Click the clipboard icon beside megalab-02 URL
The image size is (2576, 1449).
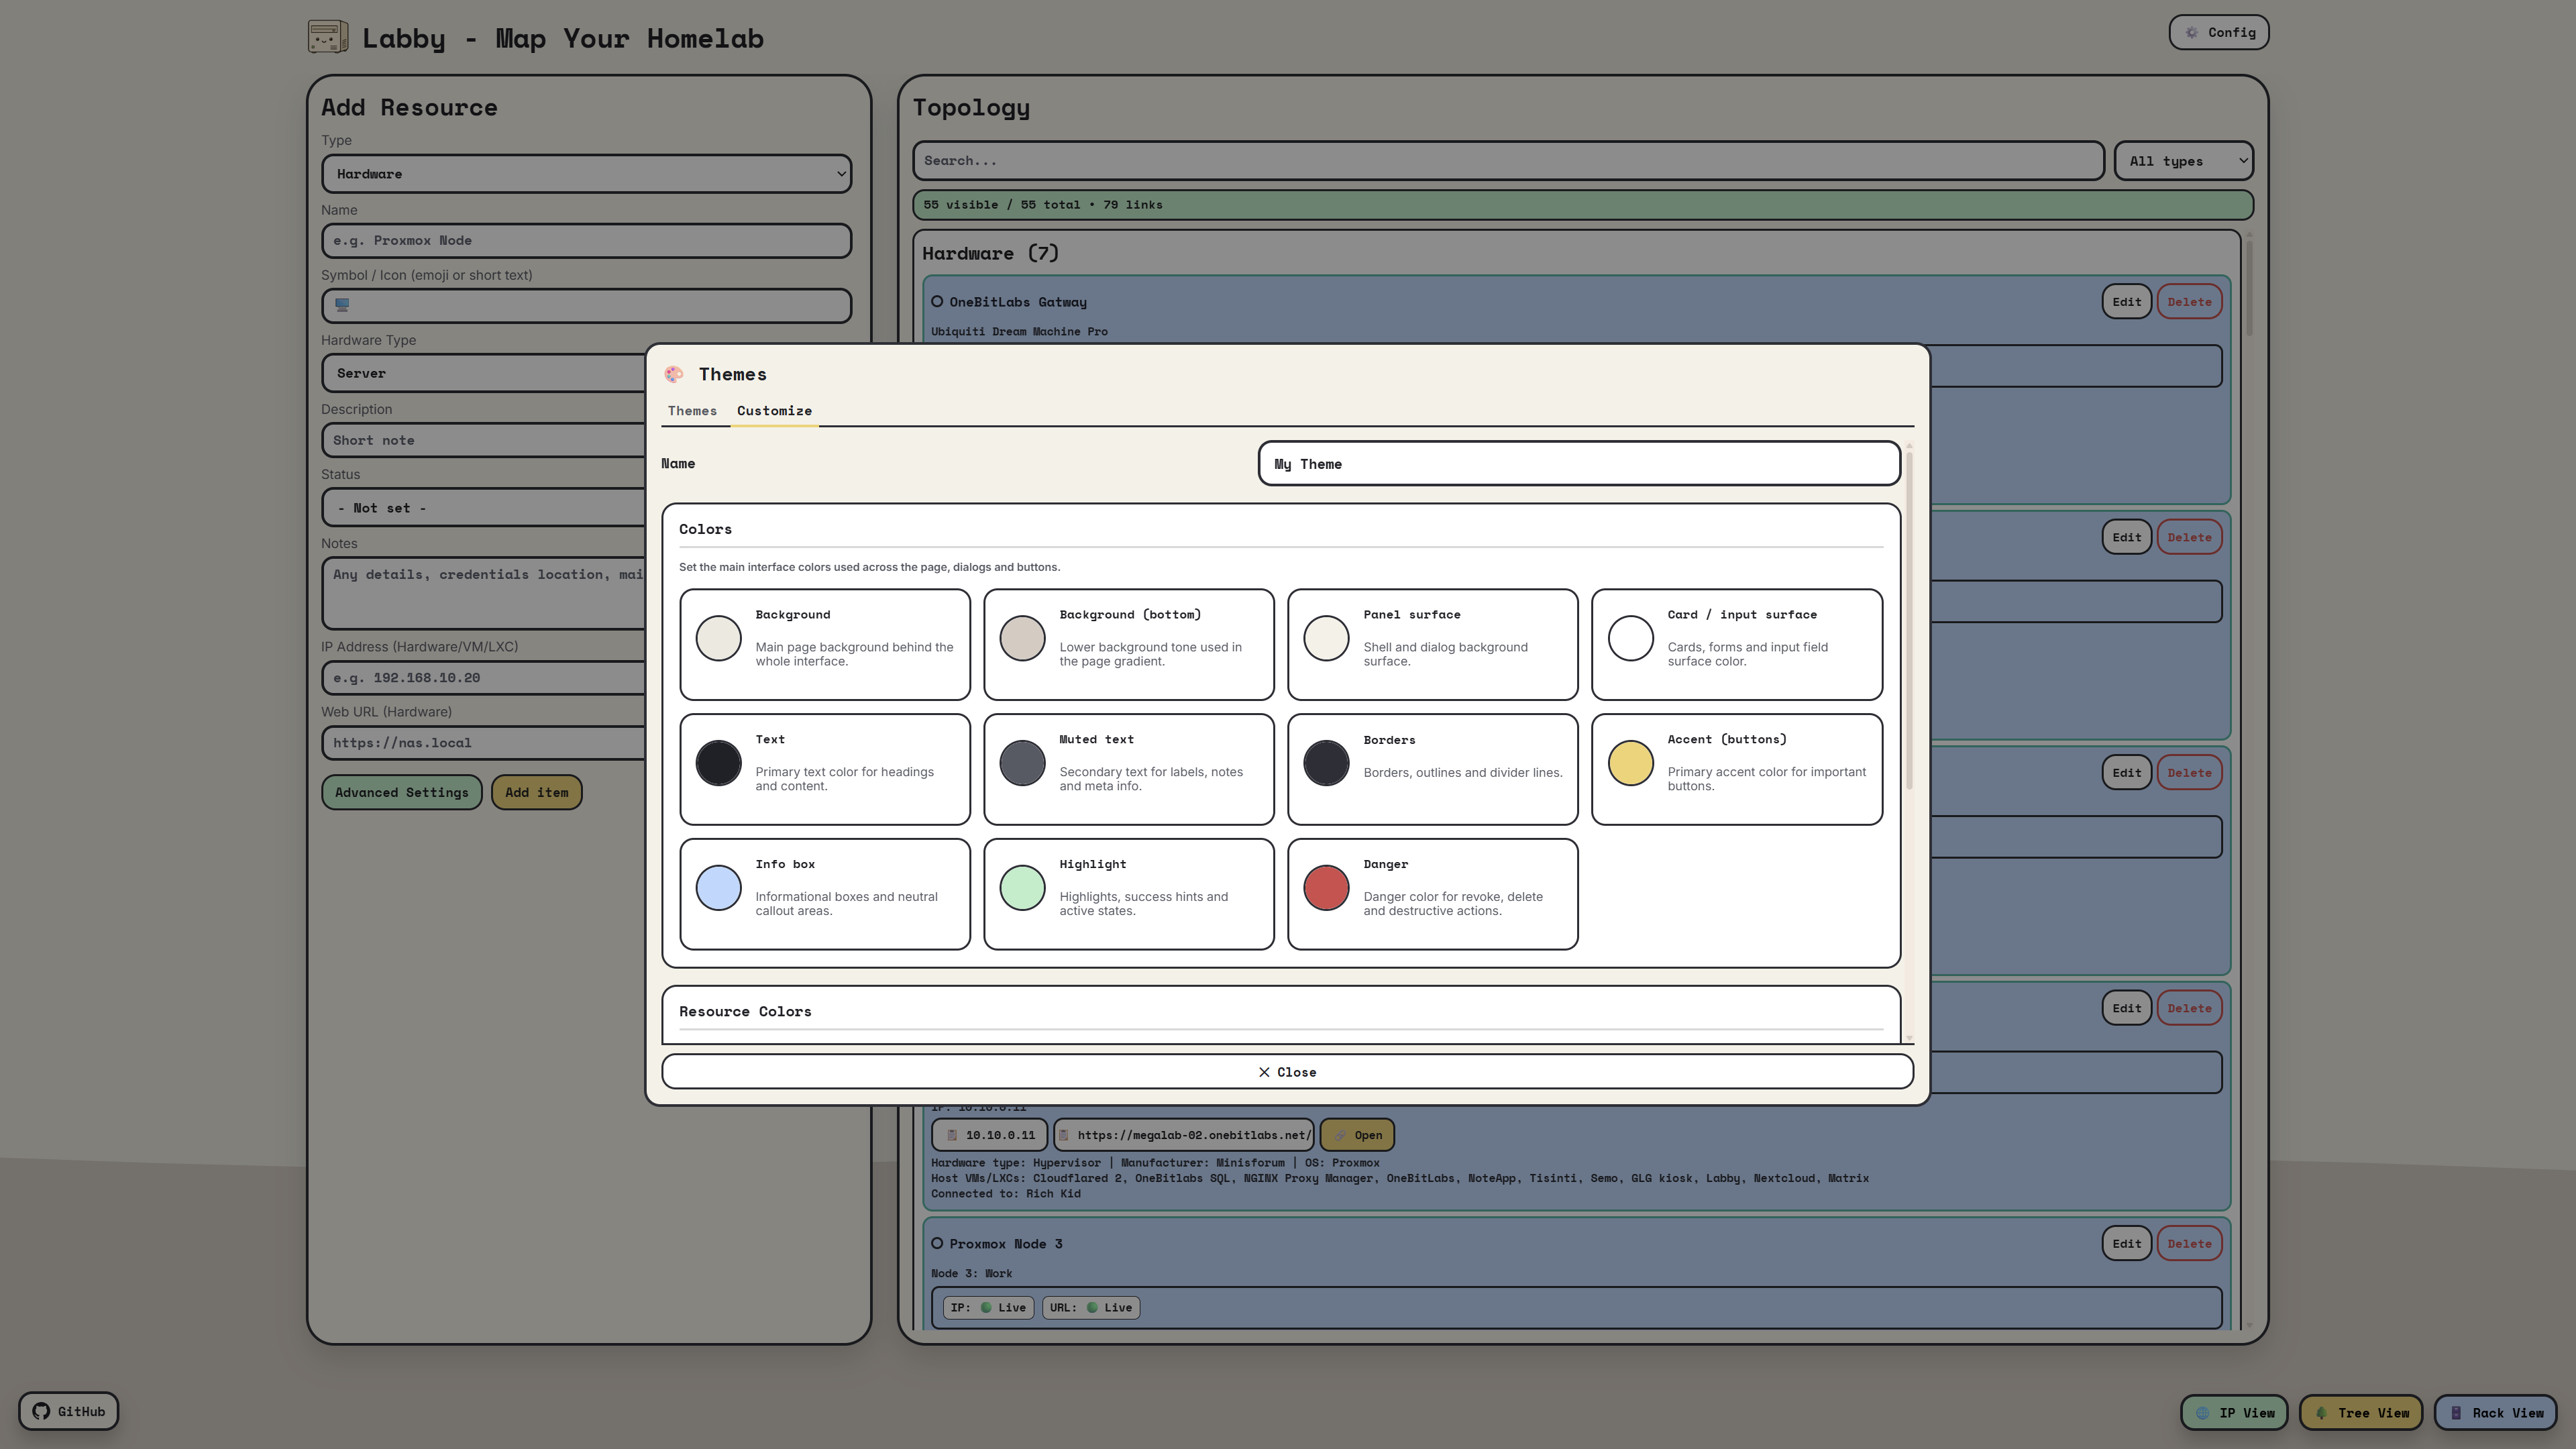pos(1064,1135)
